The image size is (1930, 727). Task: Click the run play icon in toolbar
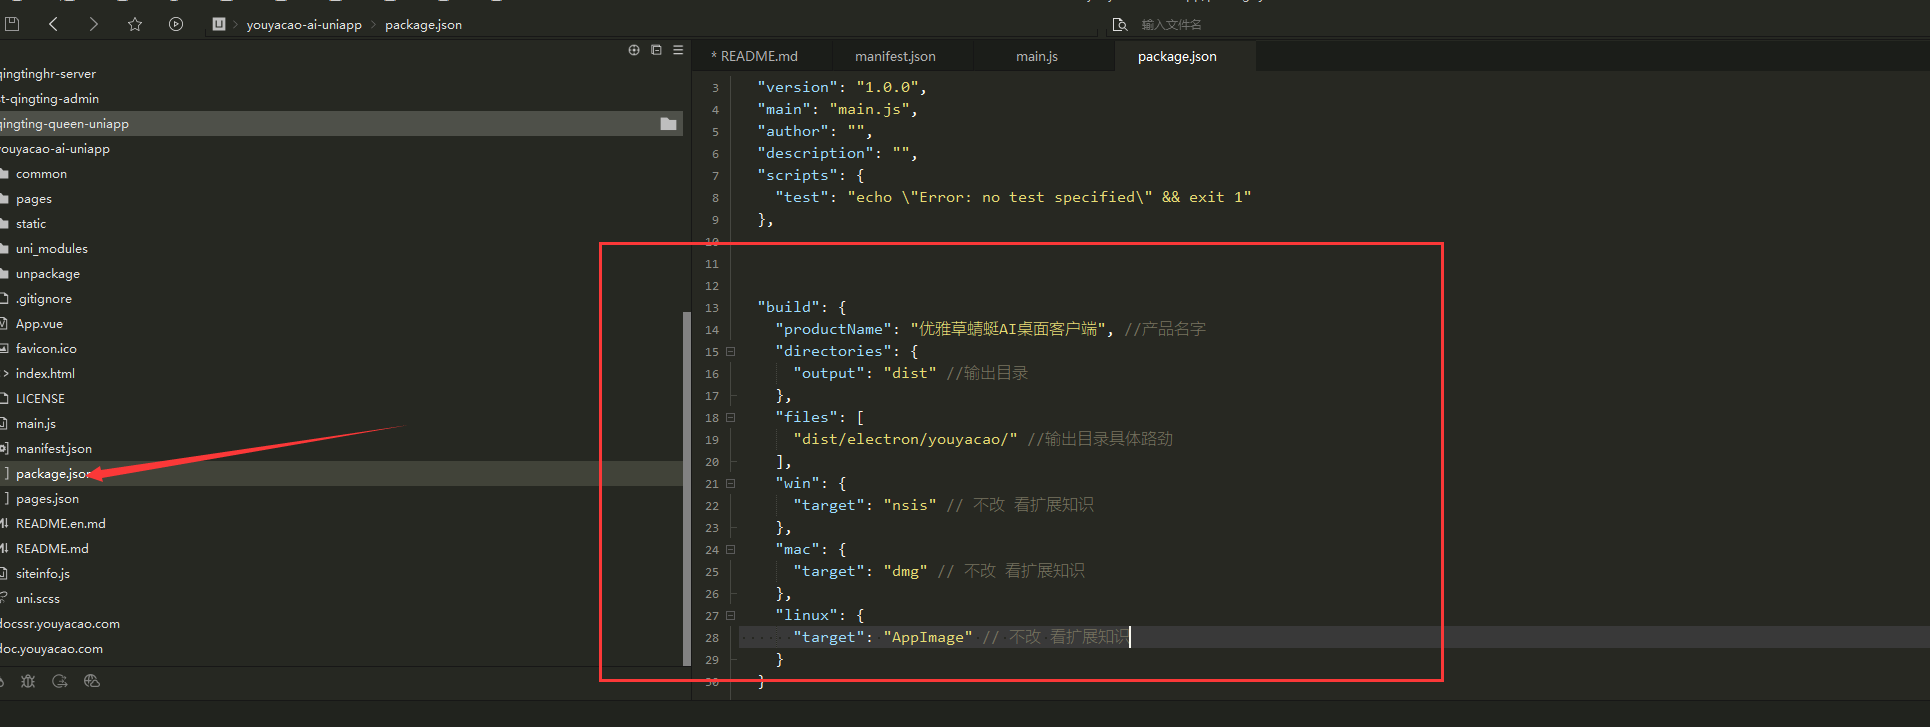click(176, 24)
